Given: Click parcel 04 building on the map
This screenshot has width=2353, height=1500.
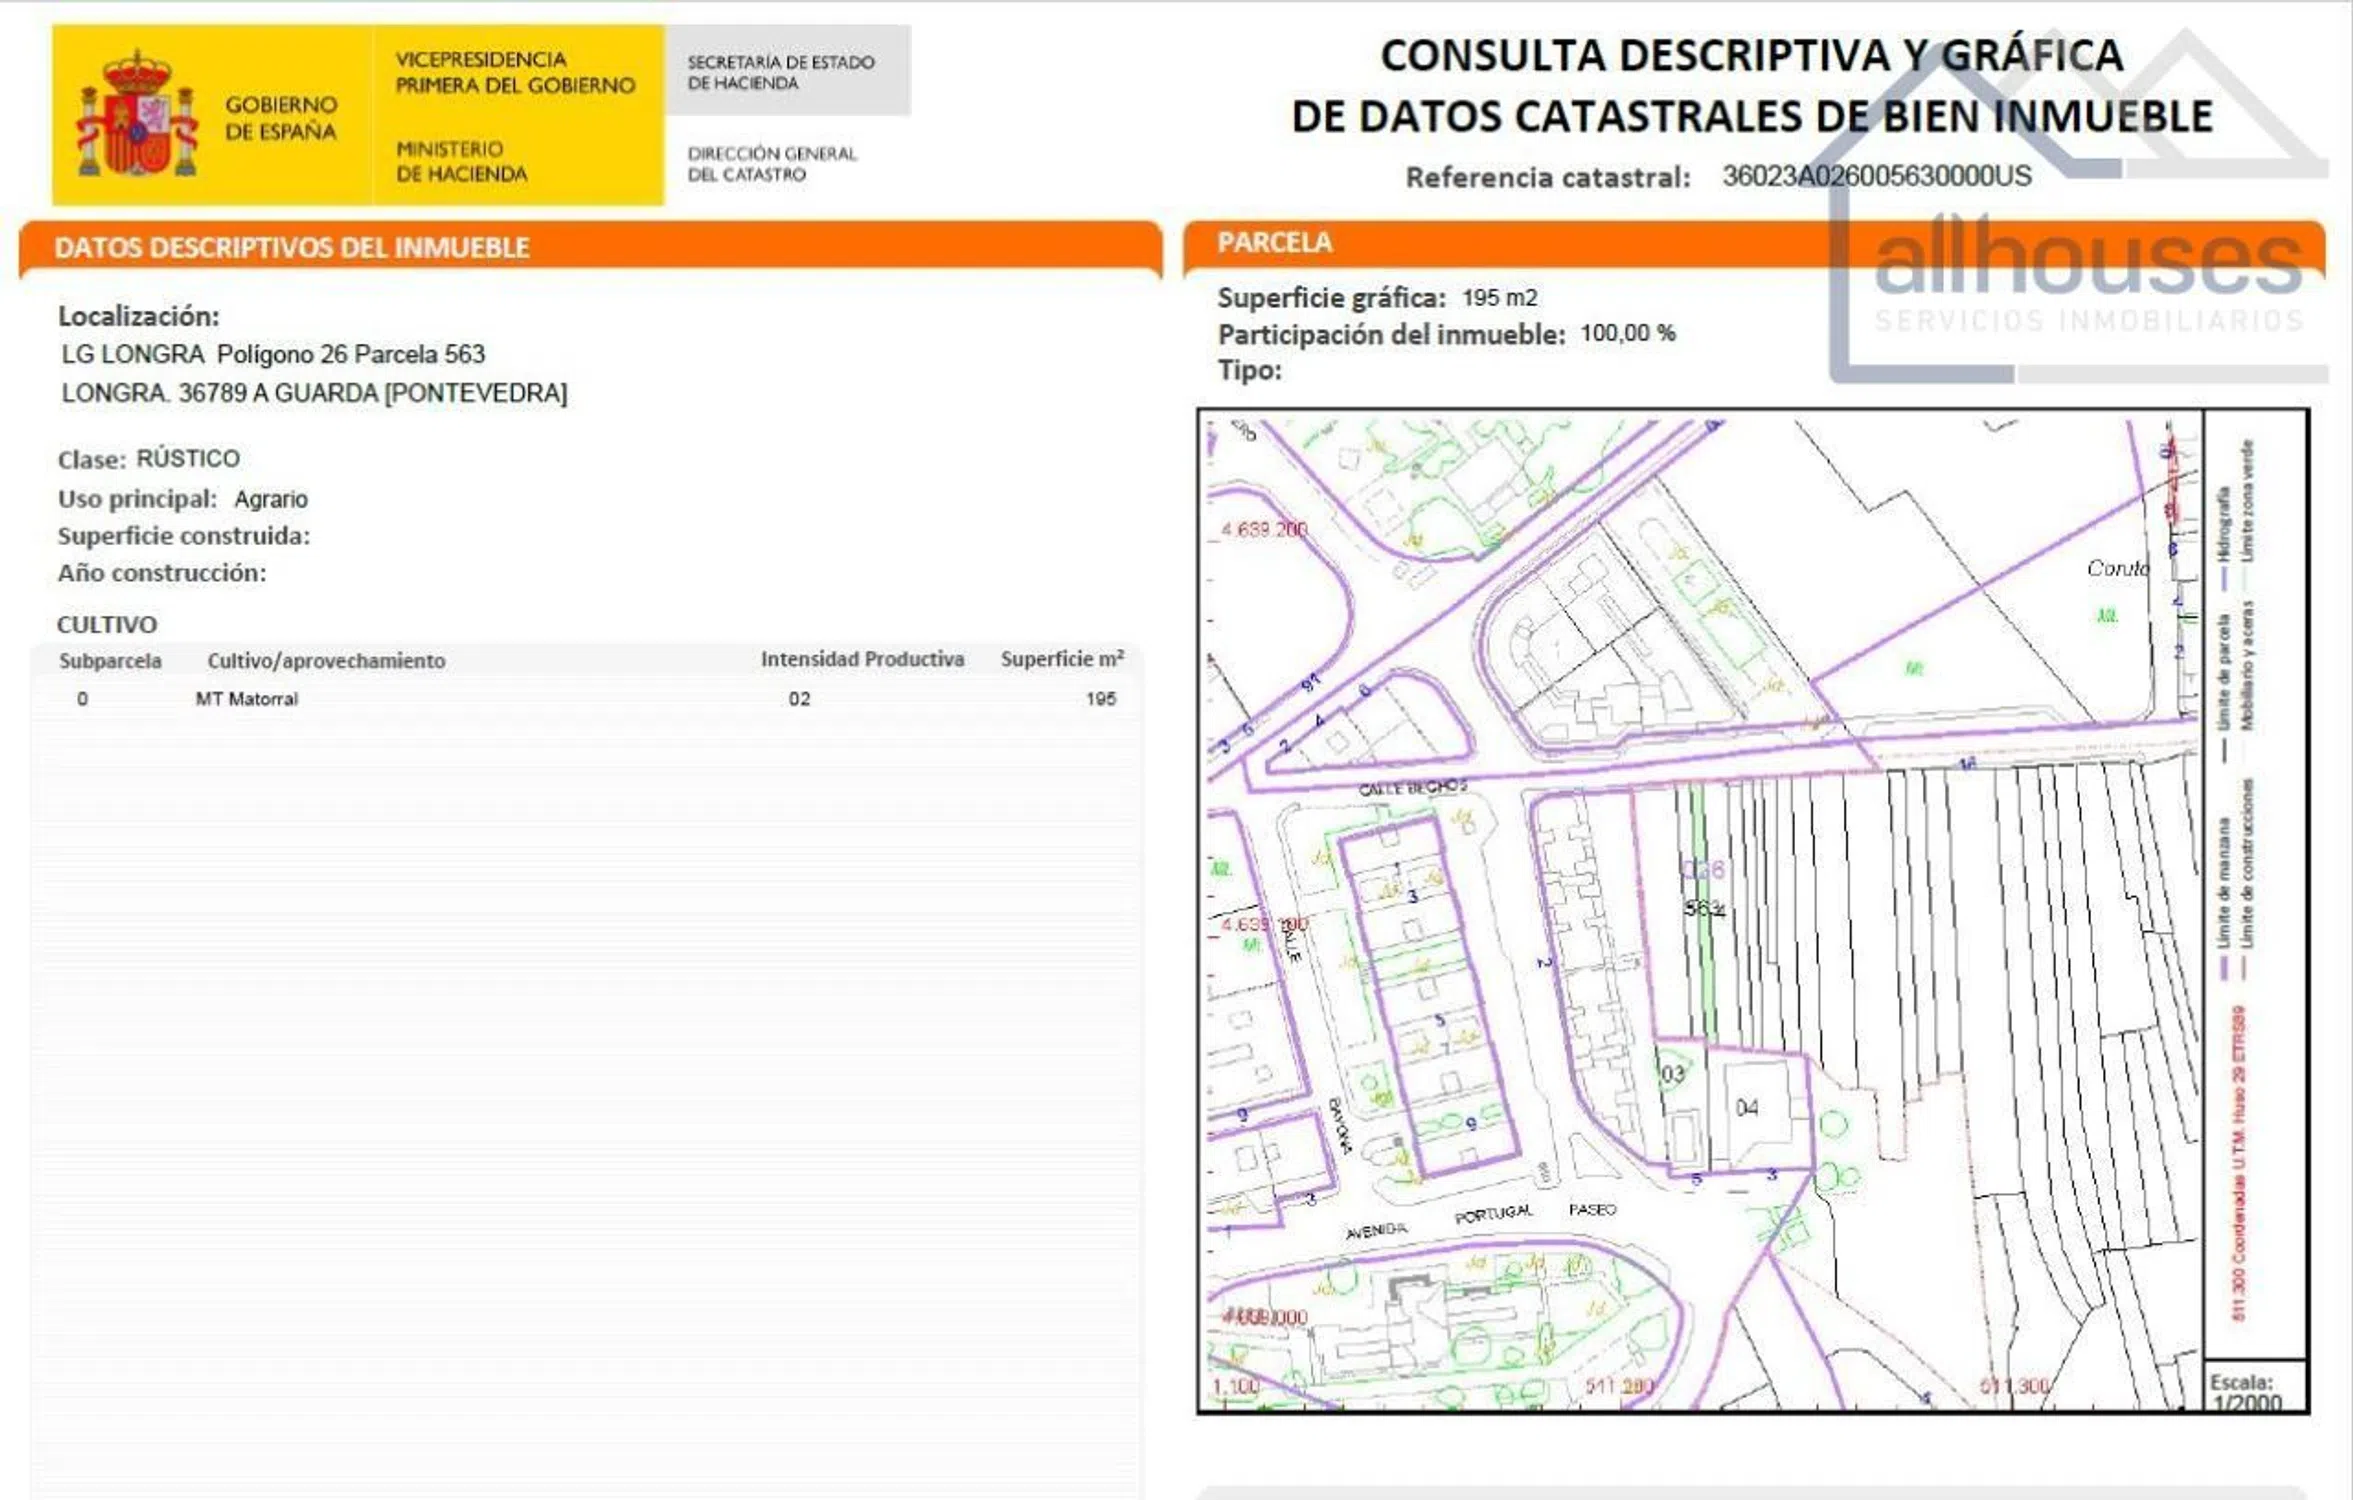Looking at the screenshot, I should pyautogui.click(x=1747, y=1107).
